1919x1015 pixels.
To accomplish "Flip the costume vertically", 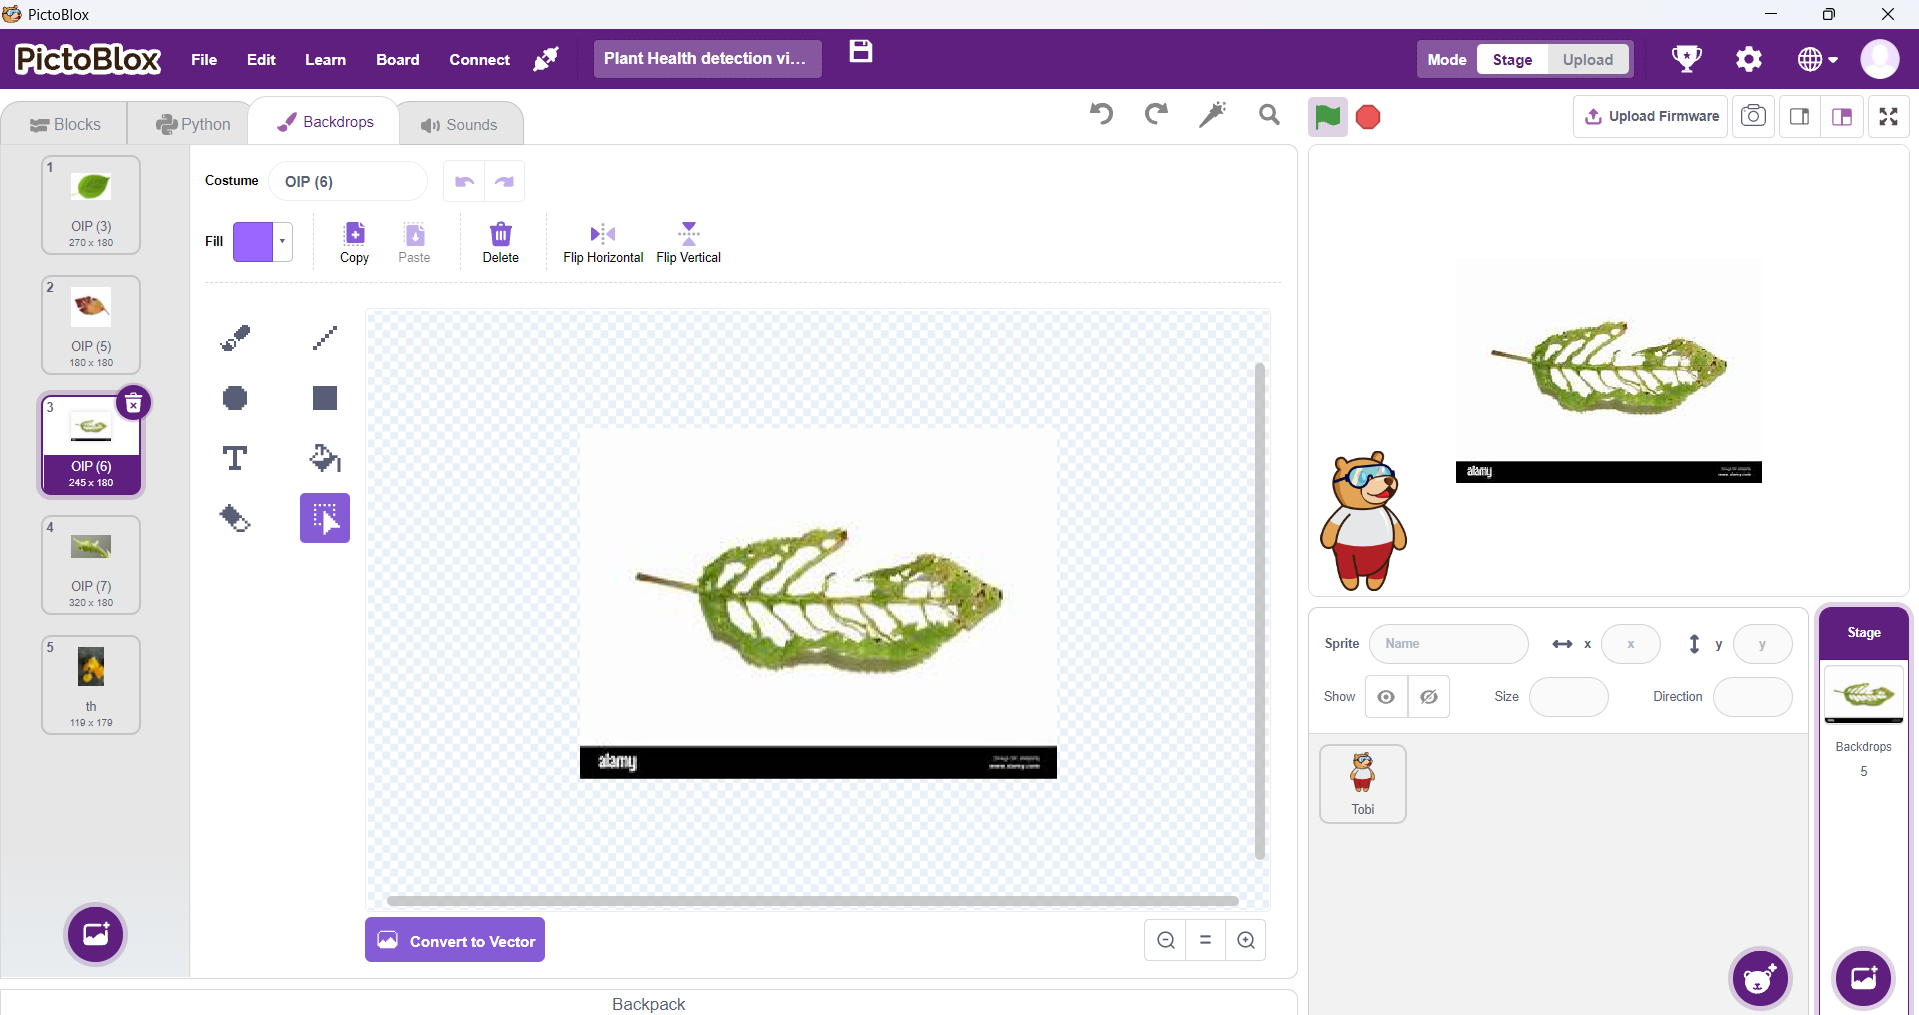I will [x=689, y=242].
